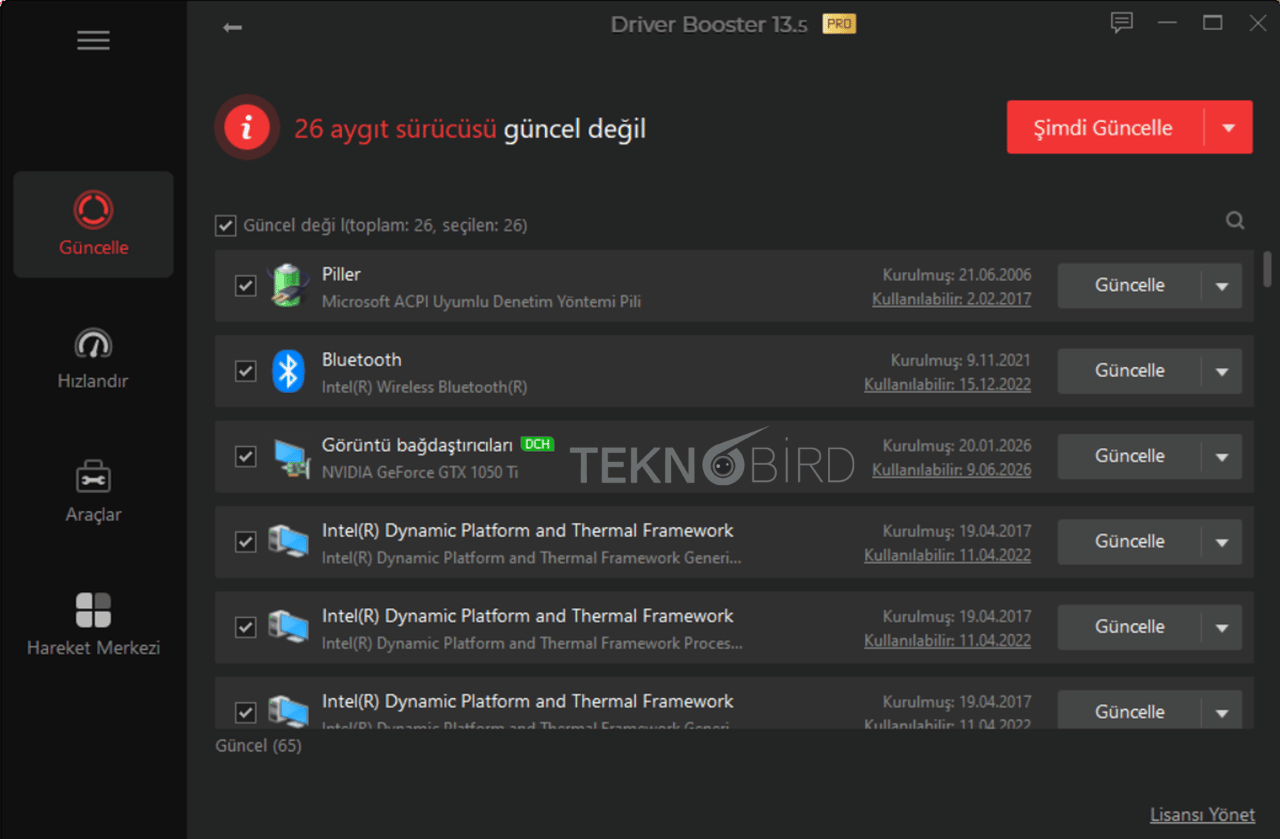Click the driver list scrollbar thumb
Image resolution: width=1280 pixels, height=839 pixels.
1268,268
